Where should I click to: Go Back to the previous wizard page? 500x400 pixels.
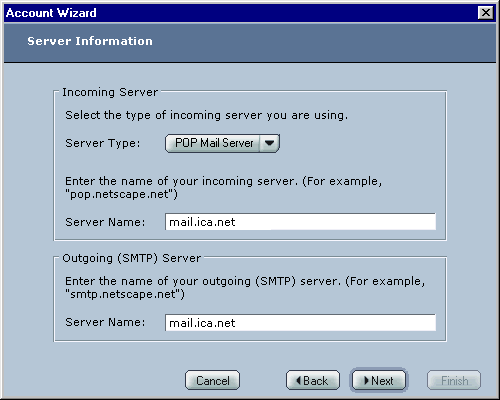pyautogui.click(x=313, y=380)
